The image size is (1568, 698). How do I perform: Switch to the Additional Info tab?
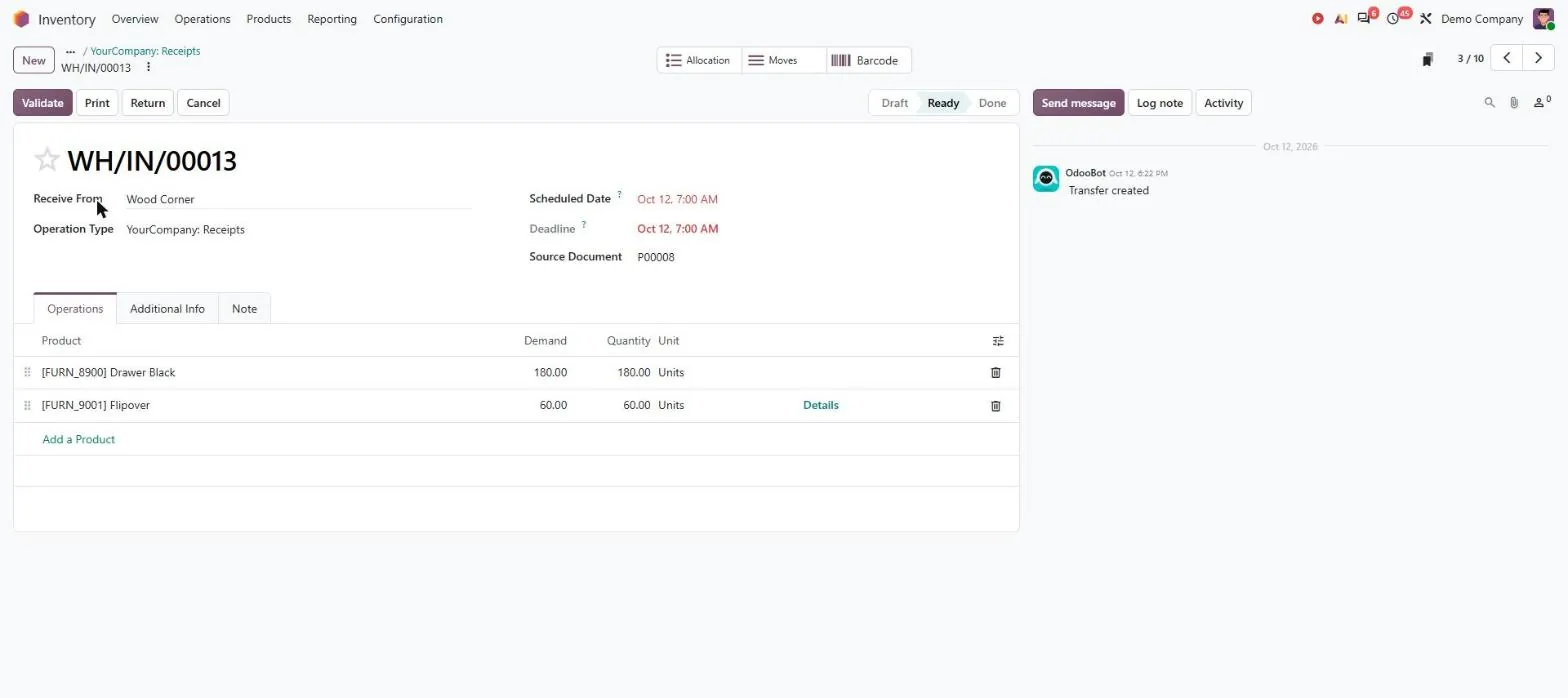pos(167,309)
